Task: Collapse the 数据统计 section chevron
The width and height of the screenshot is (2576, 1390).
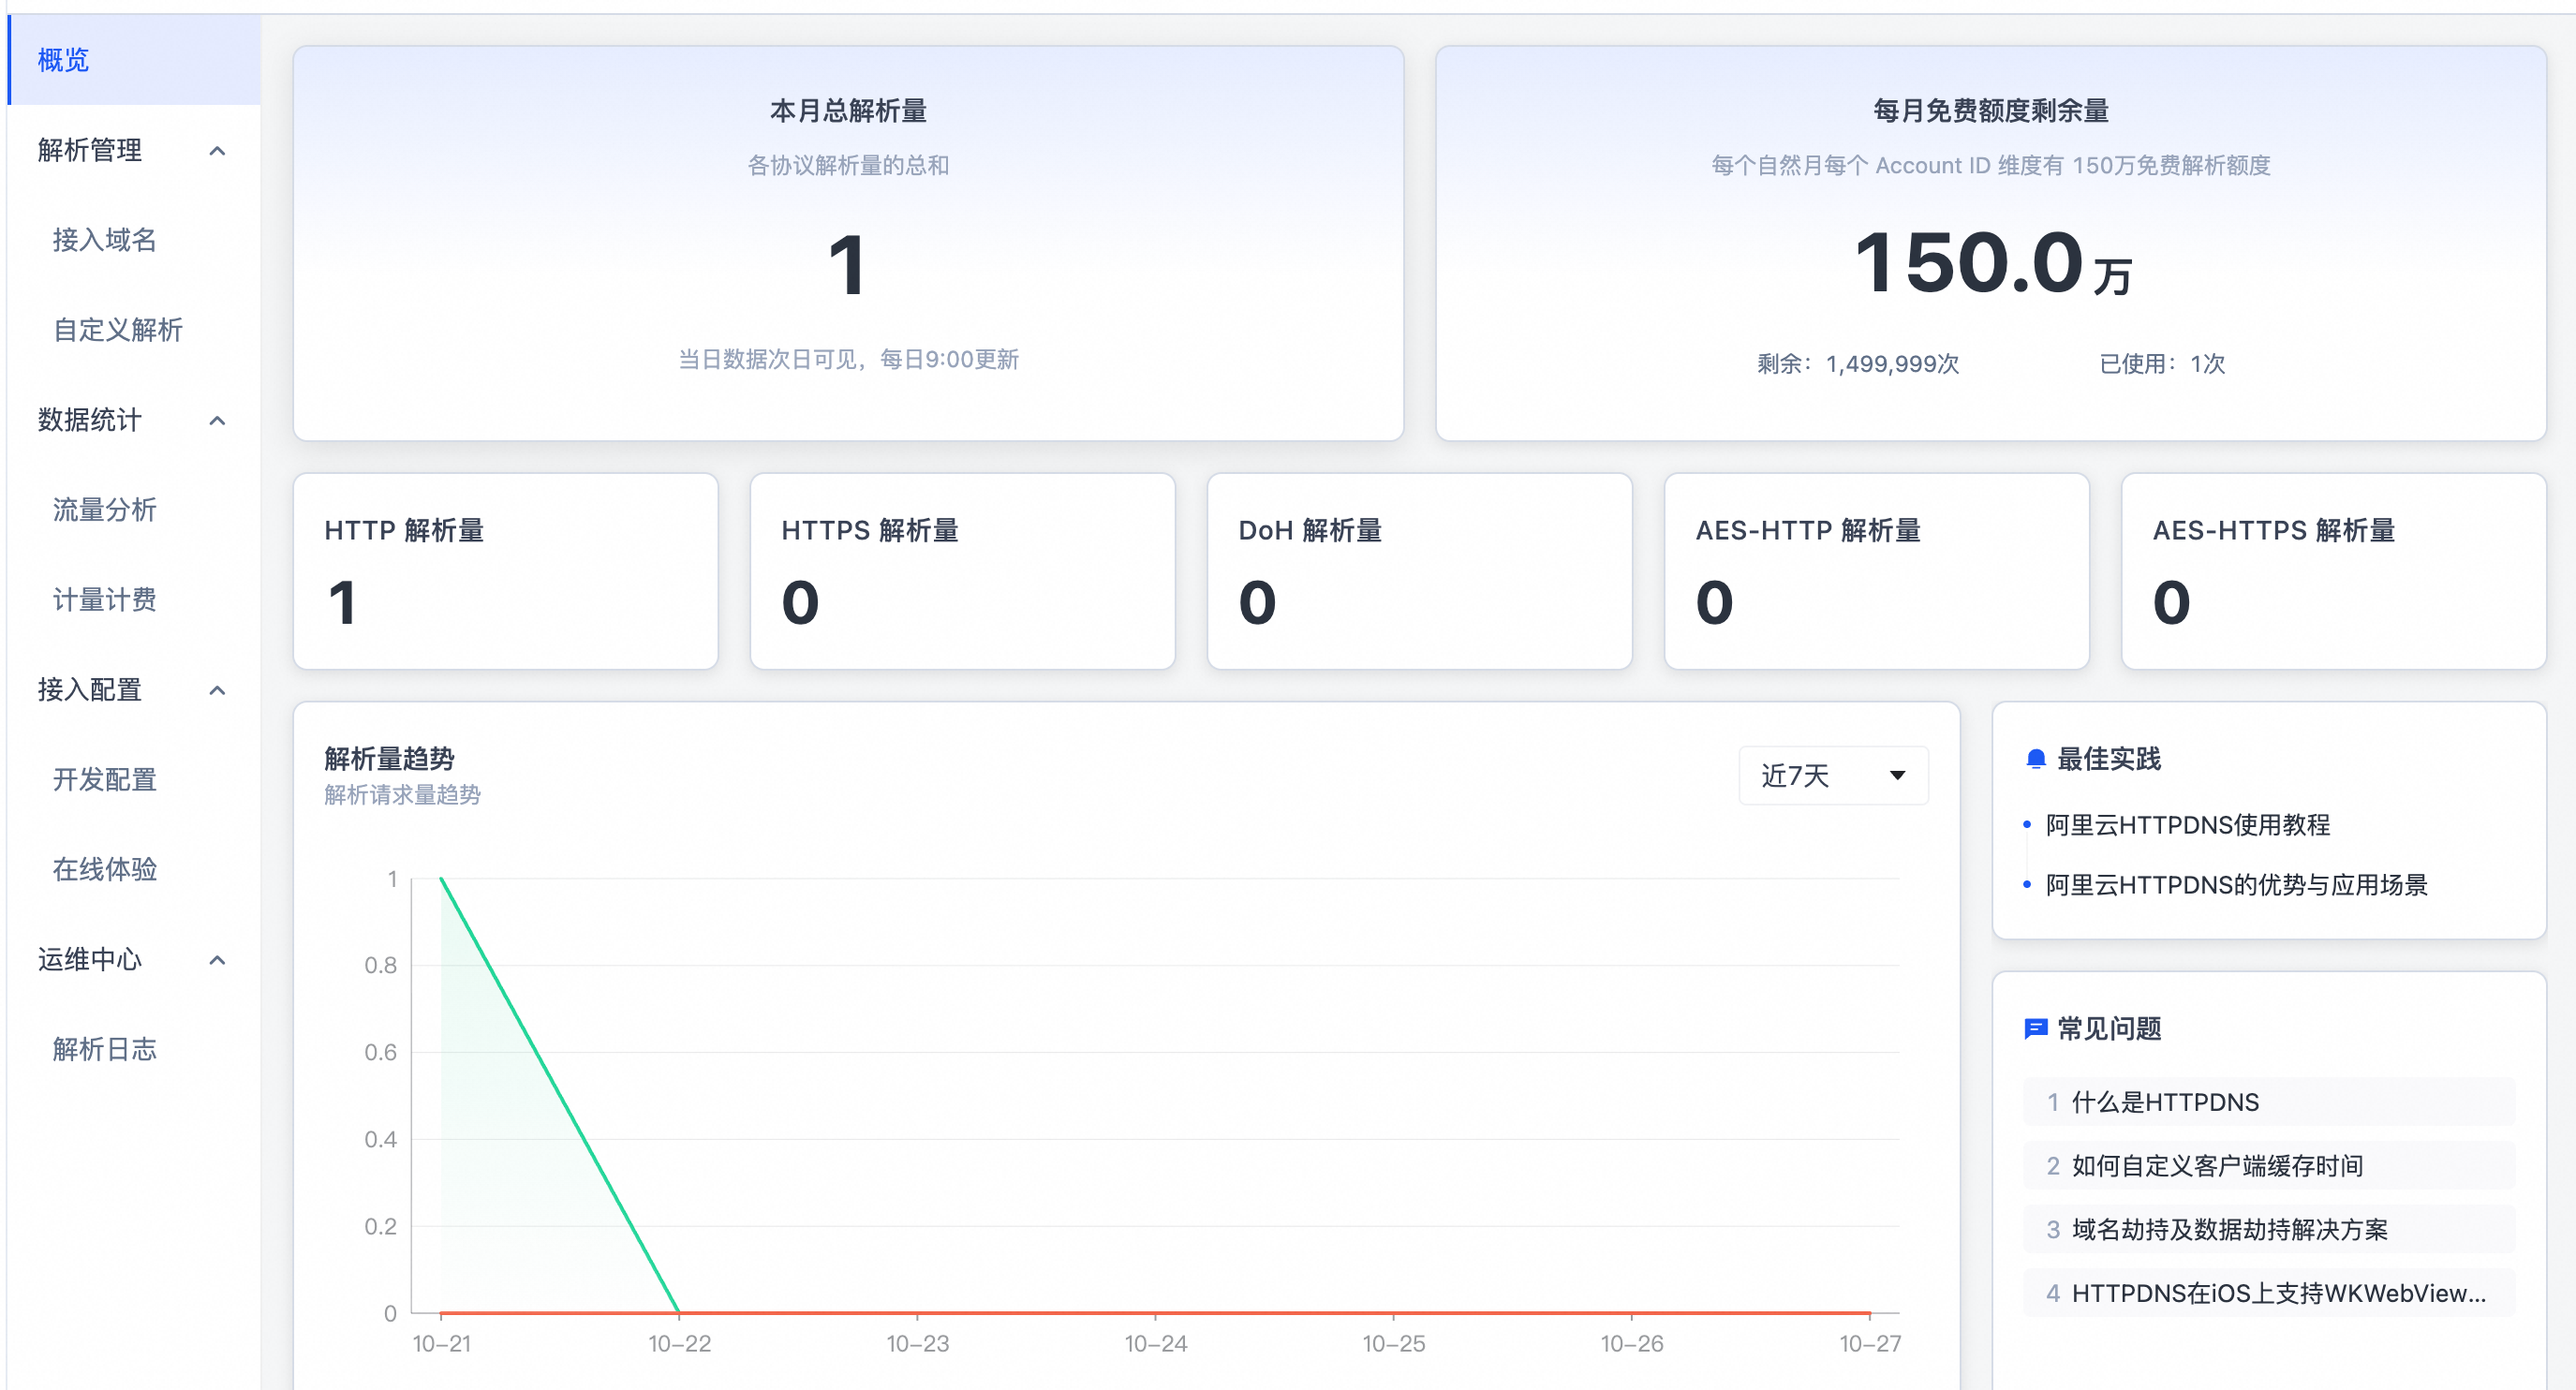Action: tap(217, 421)
